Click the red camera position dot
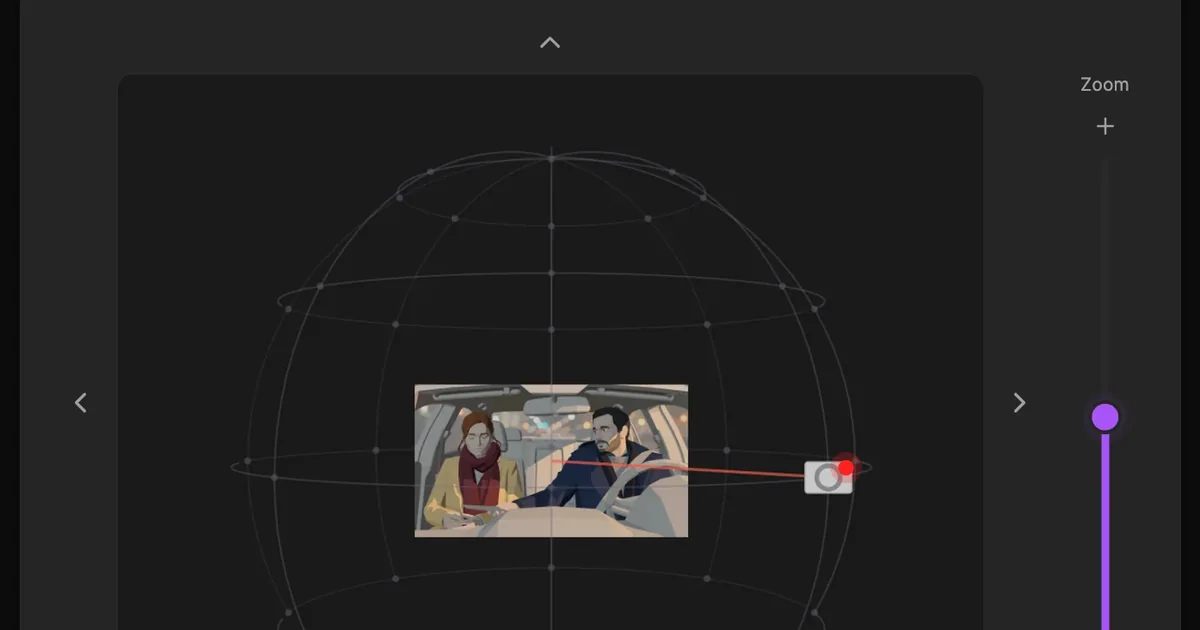Image resolution: width=1200 pixels, height=630 pixels. [x=846, y=467]
